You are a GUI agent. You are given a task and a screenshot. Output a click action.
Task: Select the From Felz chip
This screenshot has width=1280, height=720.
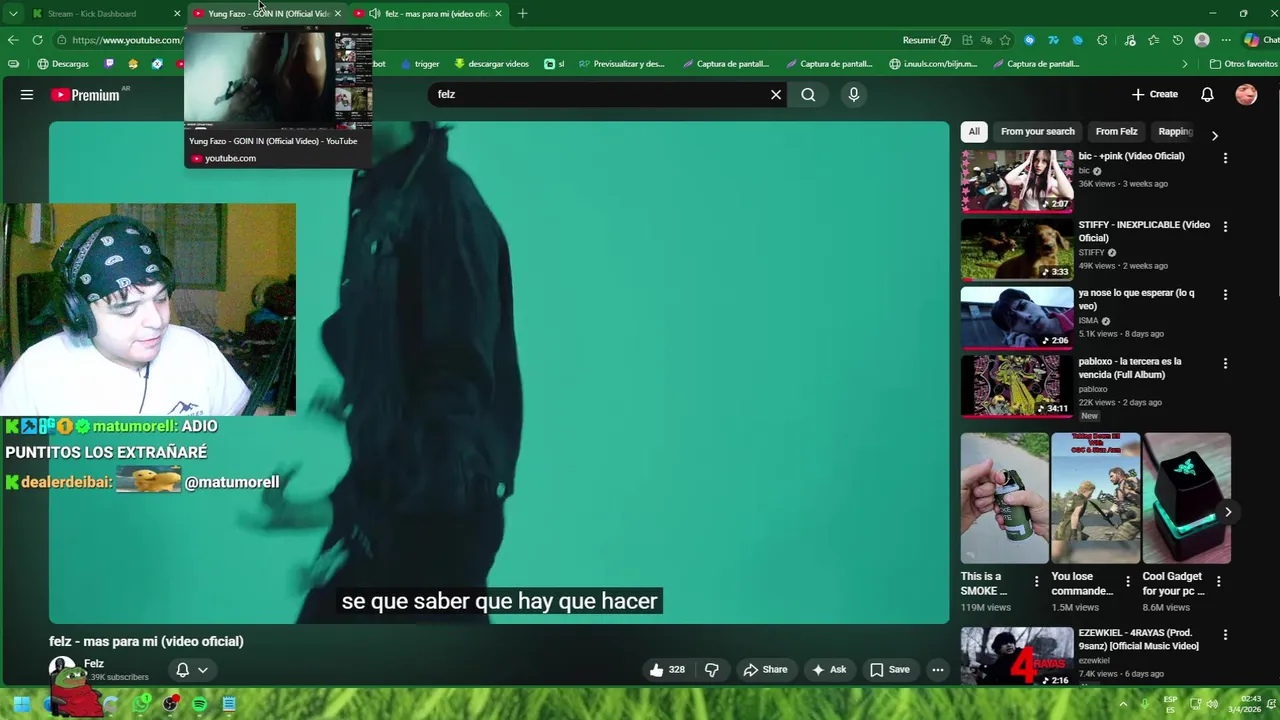click(1116, 132)
